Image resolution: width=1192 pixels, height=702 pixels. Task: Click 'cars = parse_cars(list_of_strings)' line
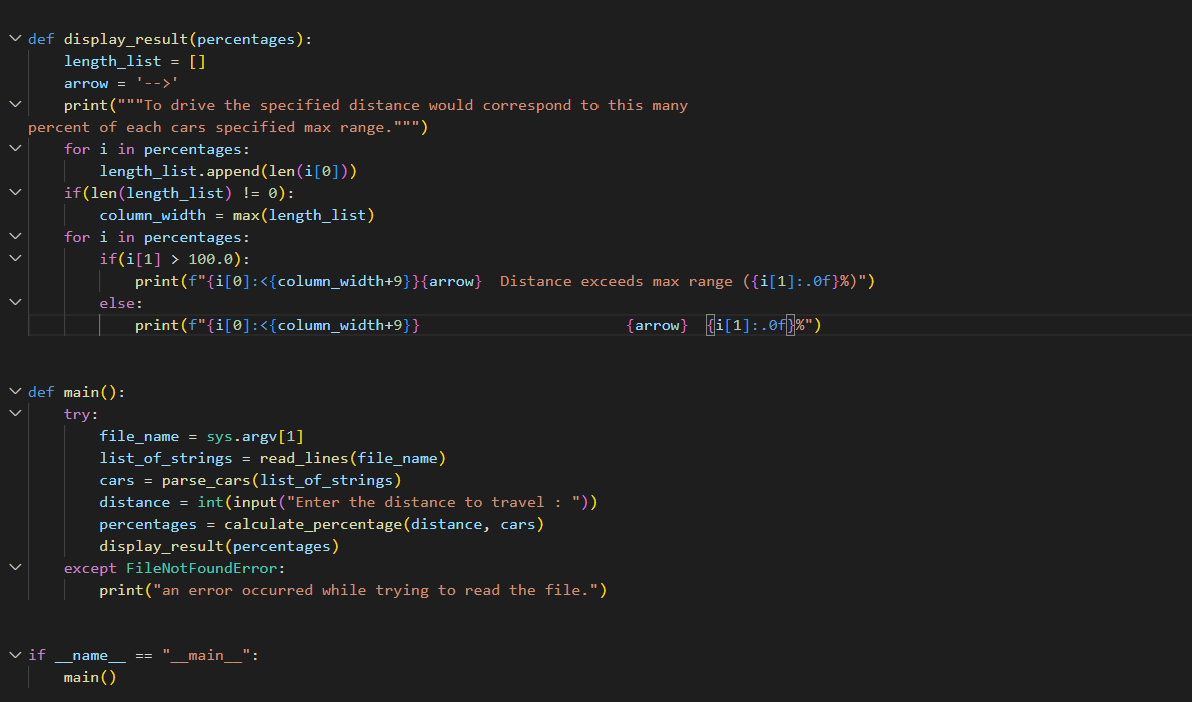(250, 481)
